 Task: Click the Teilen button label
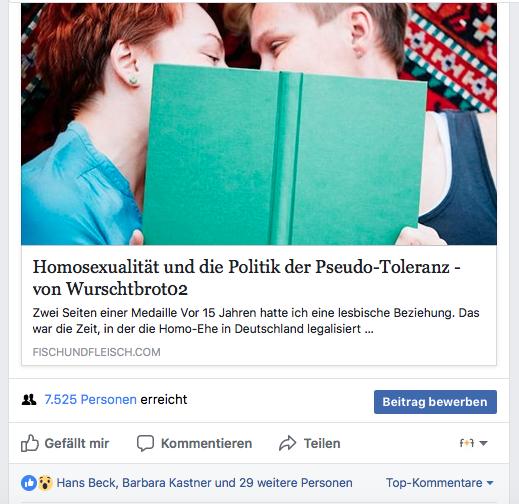(322, 443)
